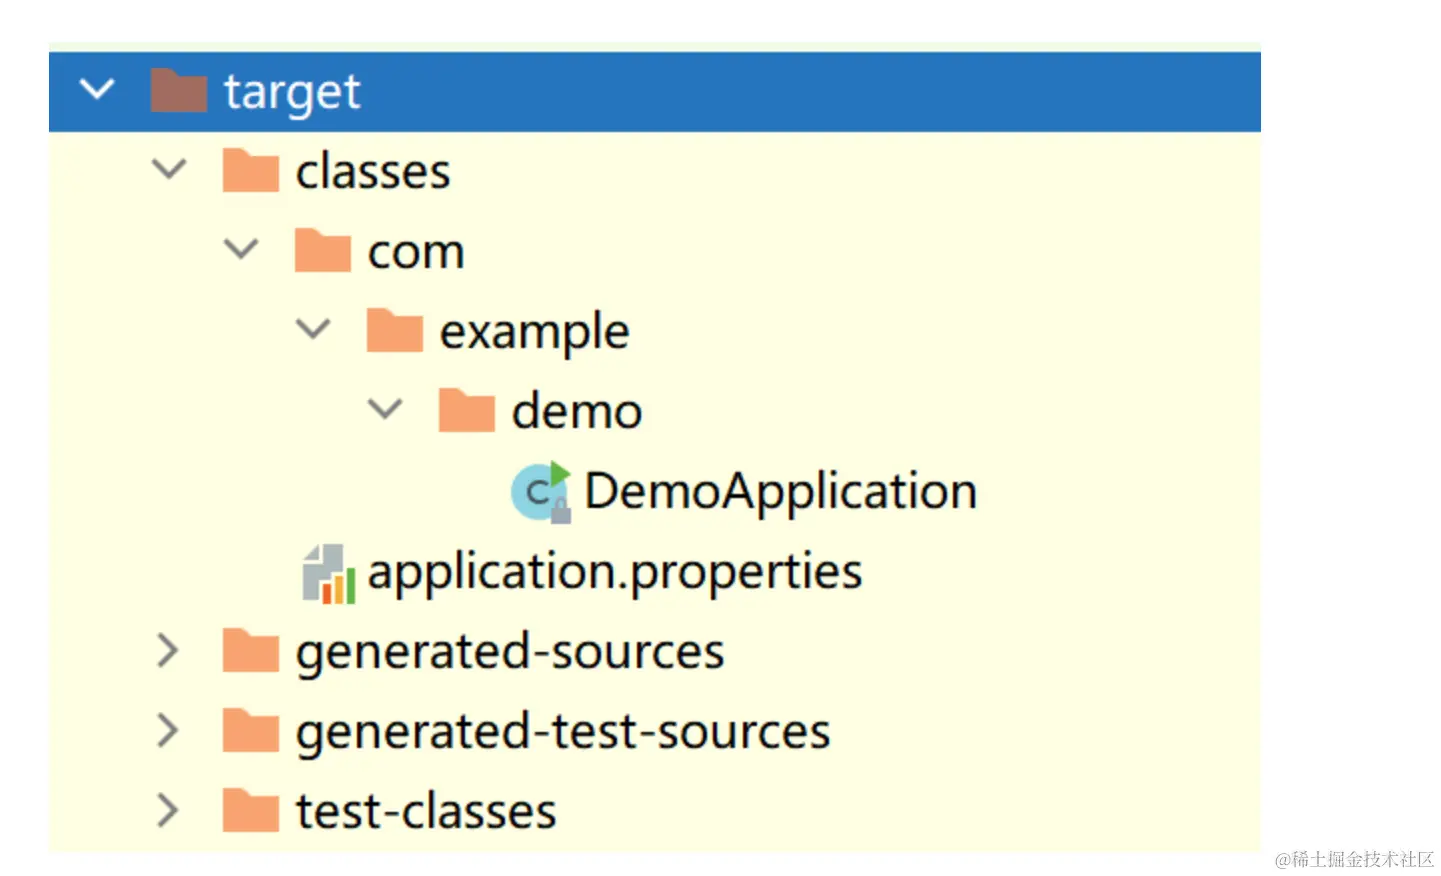Expand the test-classes folder
Screen dimensions: 1441x876
tap(168, 811)
